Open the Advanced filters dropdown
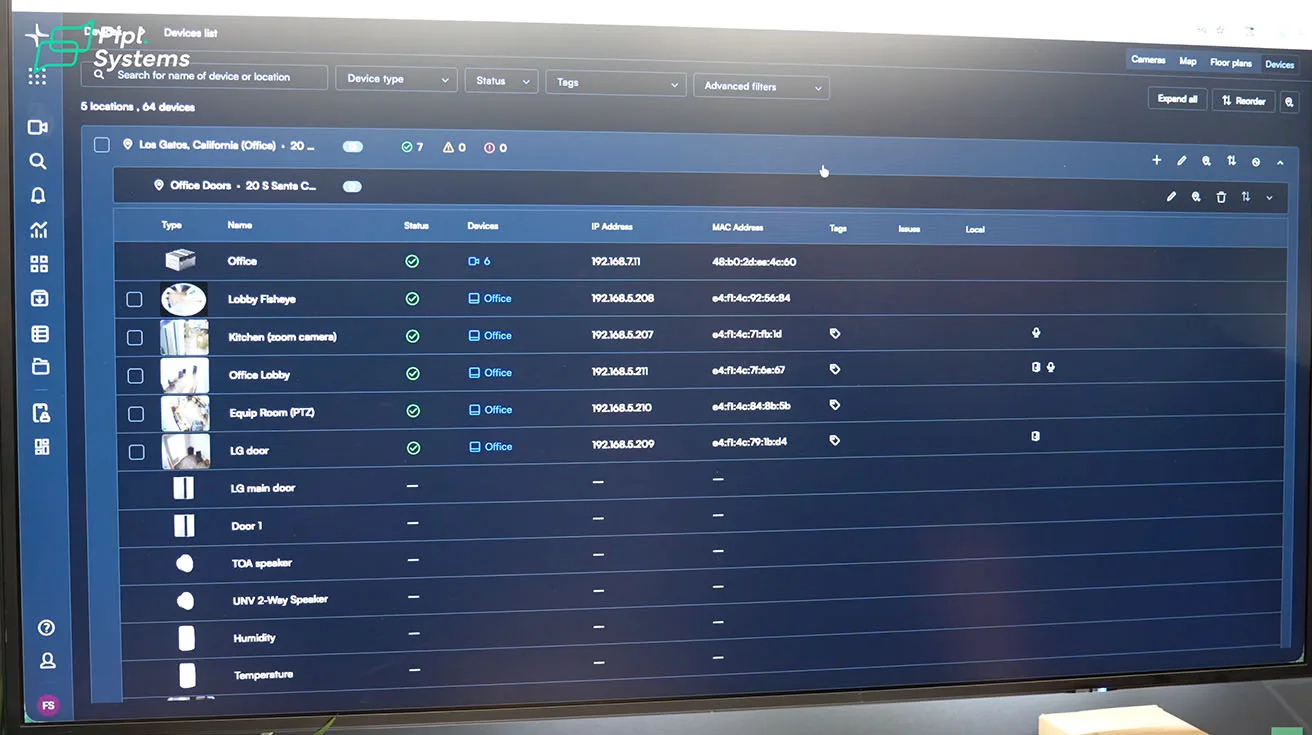The width and height of the screenshot is (1312, 735). (x=761, y=87)
